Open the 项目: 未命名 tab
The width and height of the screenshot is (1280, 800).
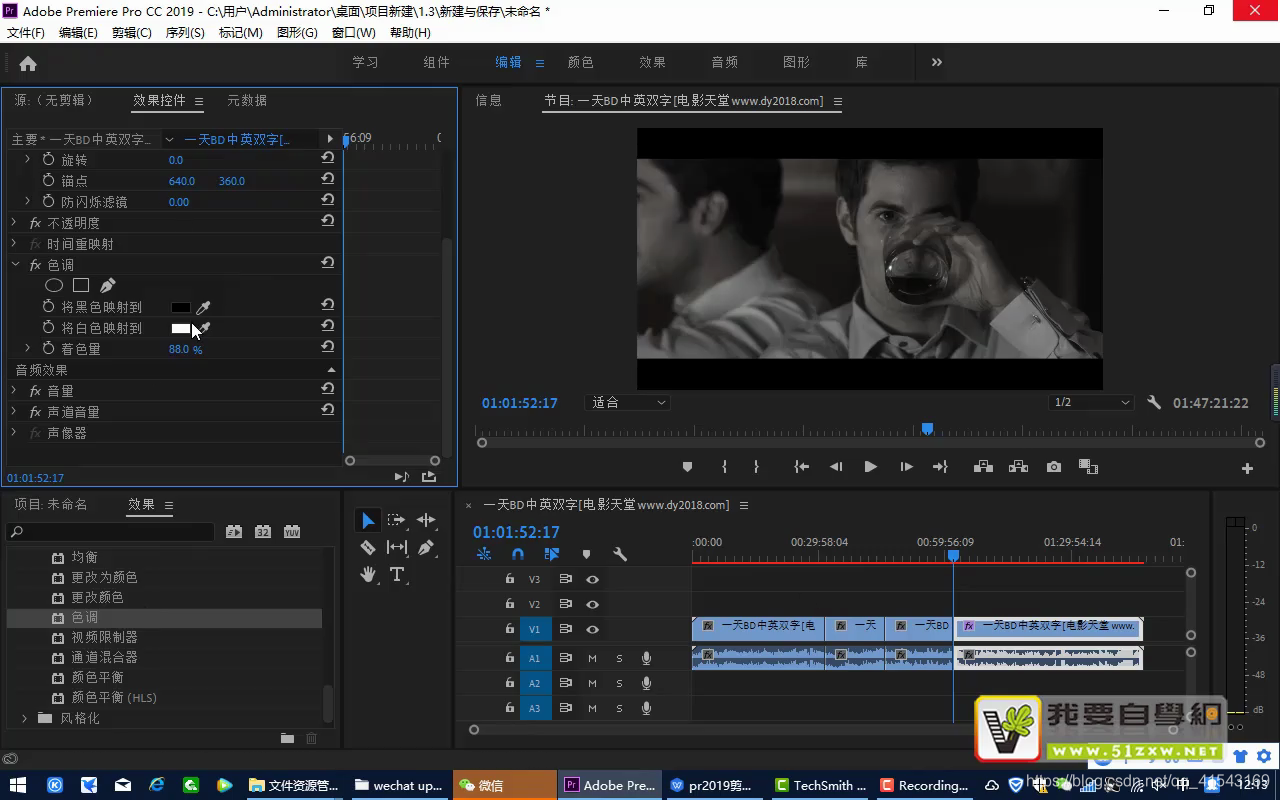pyautogui.click(x=51, y=505)
